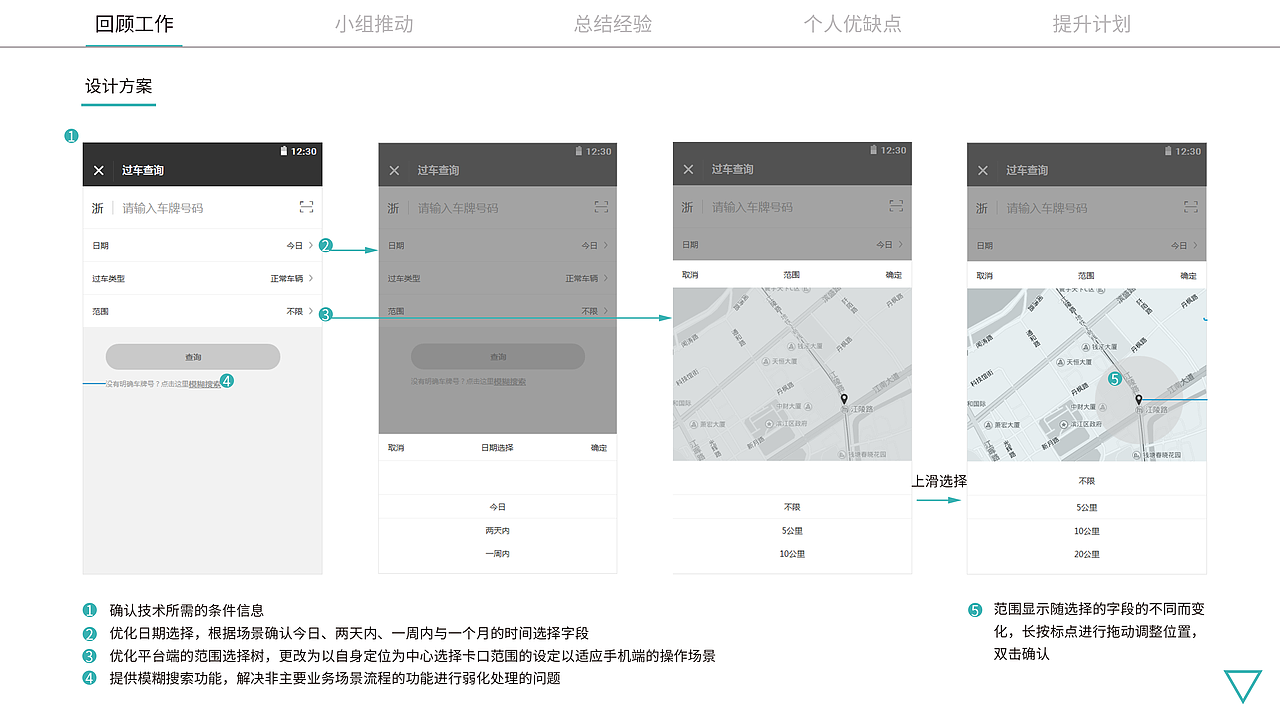Tap the plate scan icon on first mockup
The image size is (1280, 720).
coord(306,207)
